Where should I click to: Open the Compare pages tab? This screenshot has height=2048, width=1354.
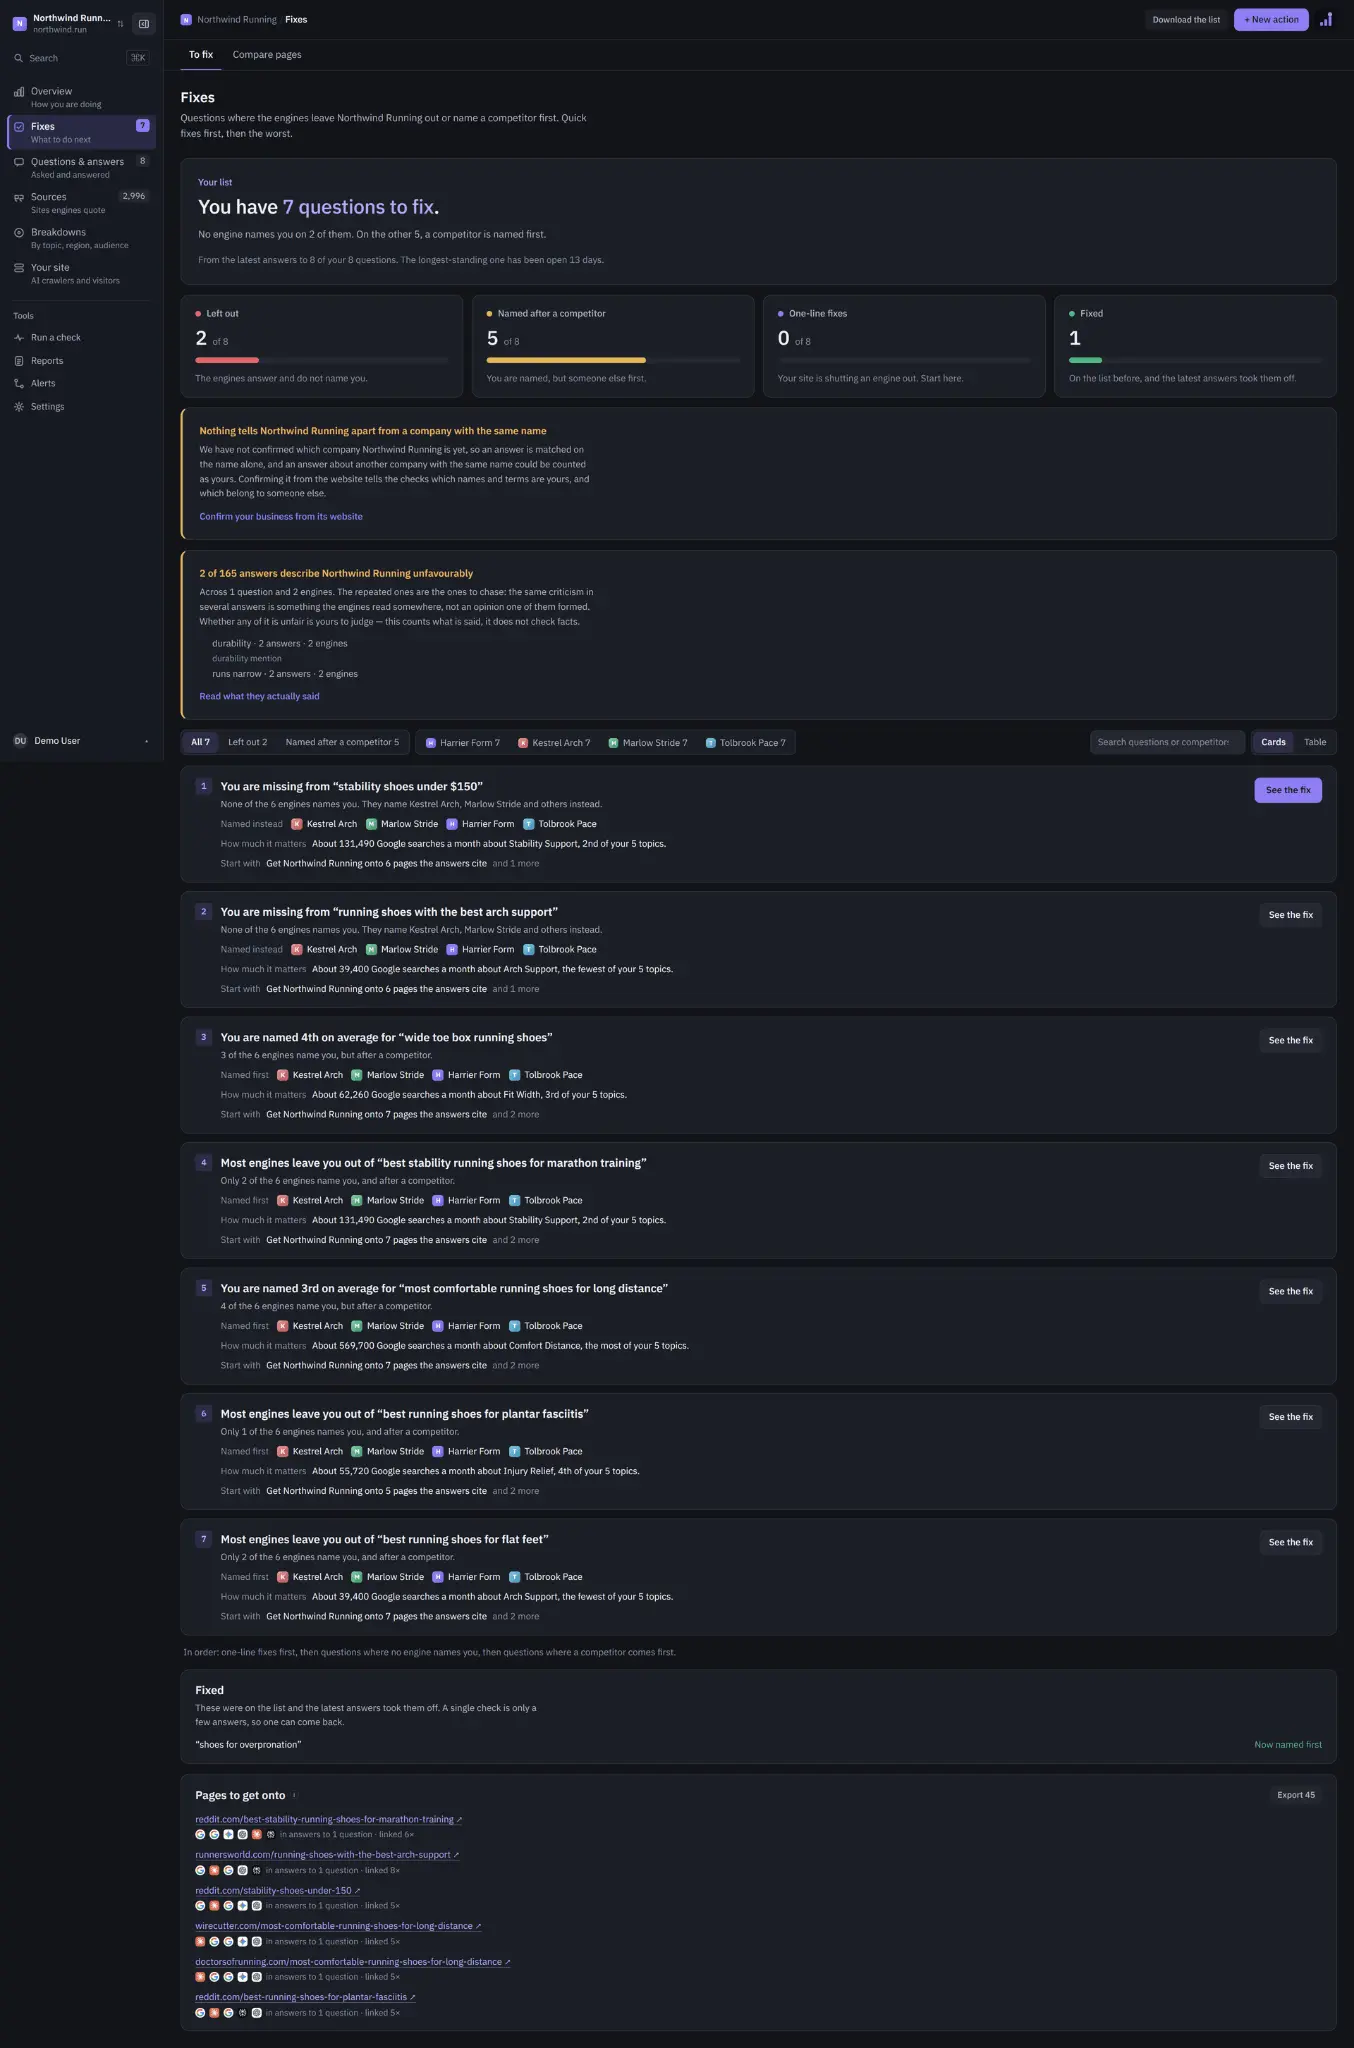click(x=267, y=55)
